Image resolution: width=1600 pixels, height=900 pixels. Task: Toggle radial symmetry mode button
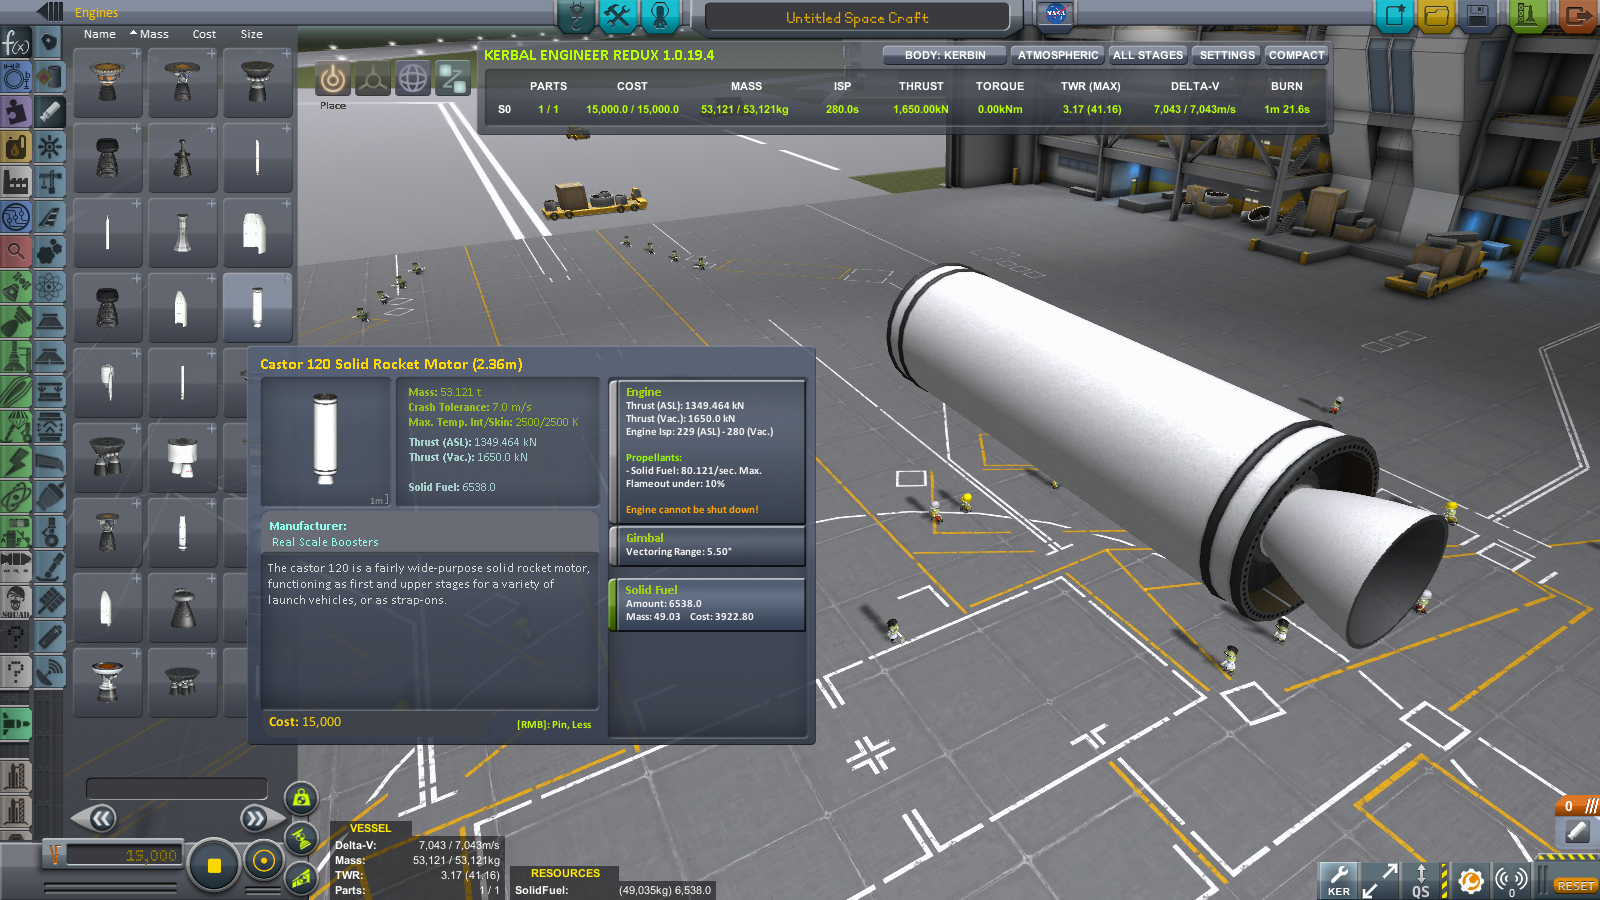click(213, 865)
